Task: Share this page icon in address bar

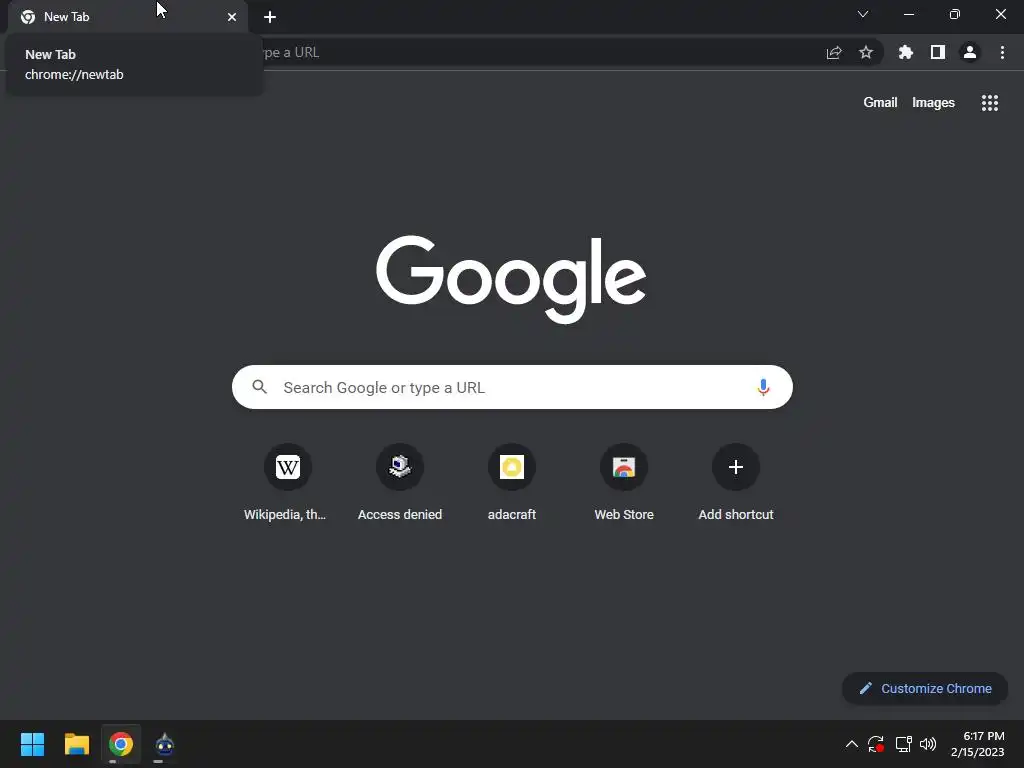Action: click(834, 52)
